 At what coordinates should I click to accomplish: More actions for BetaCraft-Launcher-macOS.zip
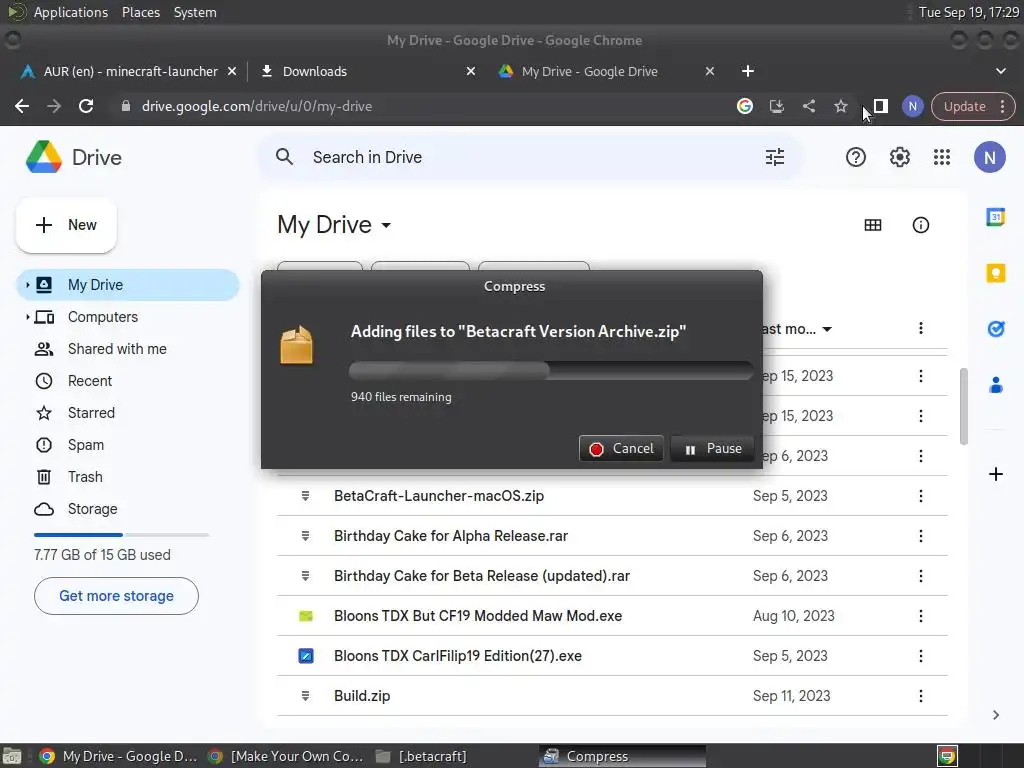tap(920, 496)
